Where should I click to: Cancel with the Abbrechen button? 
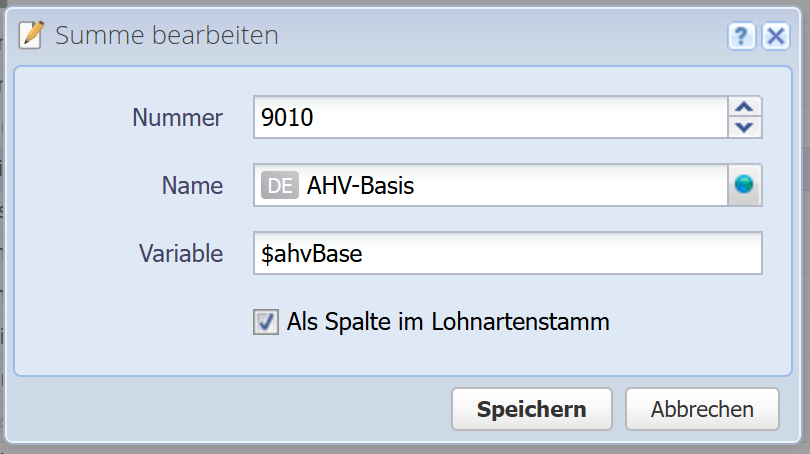click(702, 409)
